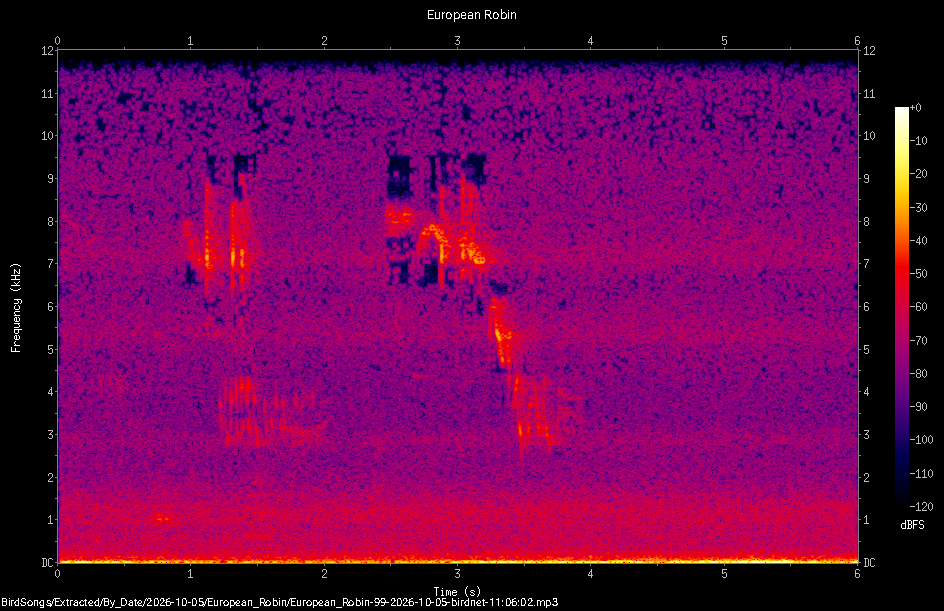Click the "-30" label on the color scale

tap(918, 207)
